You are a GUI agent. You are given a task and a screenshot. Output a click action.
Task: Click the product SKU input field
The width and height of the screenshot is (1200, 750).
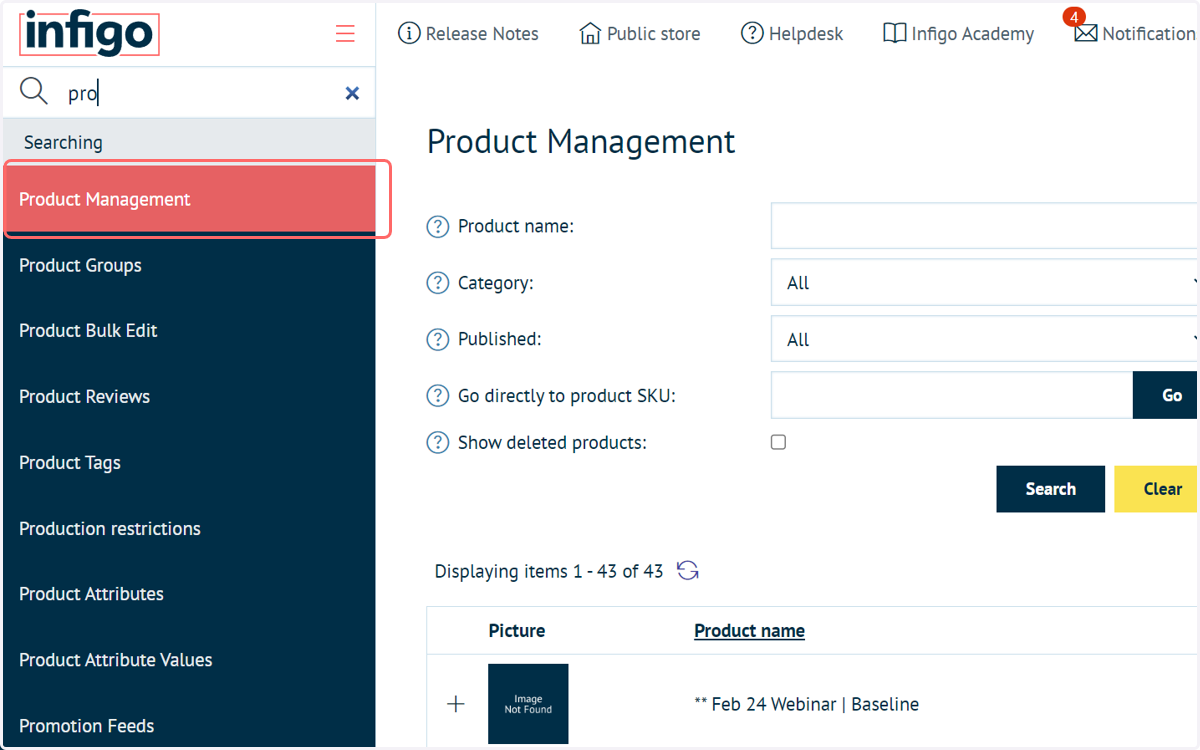[952, 395]
